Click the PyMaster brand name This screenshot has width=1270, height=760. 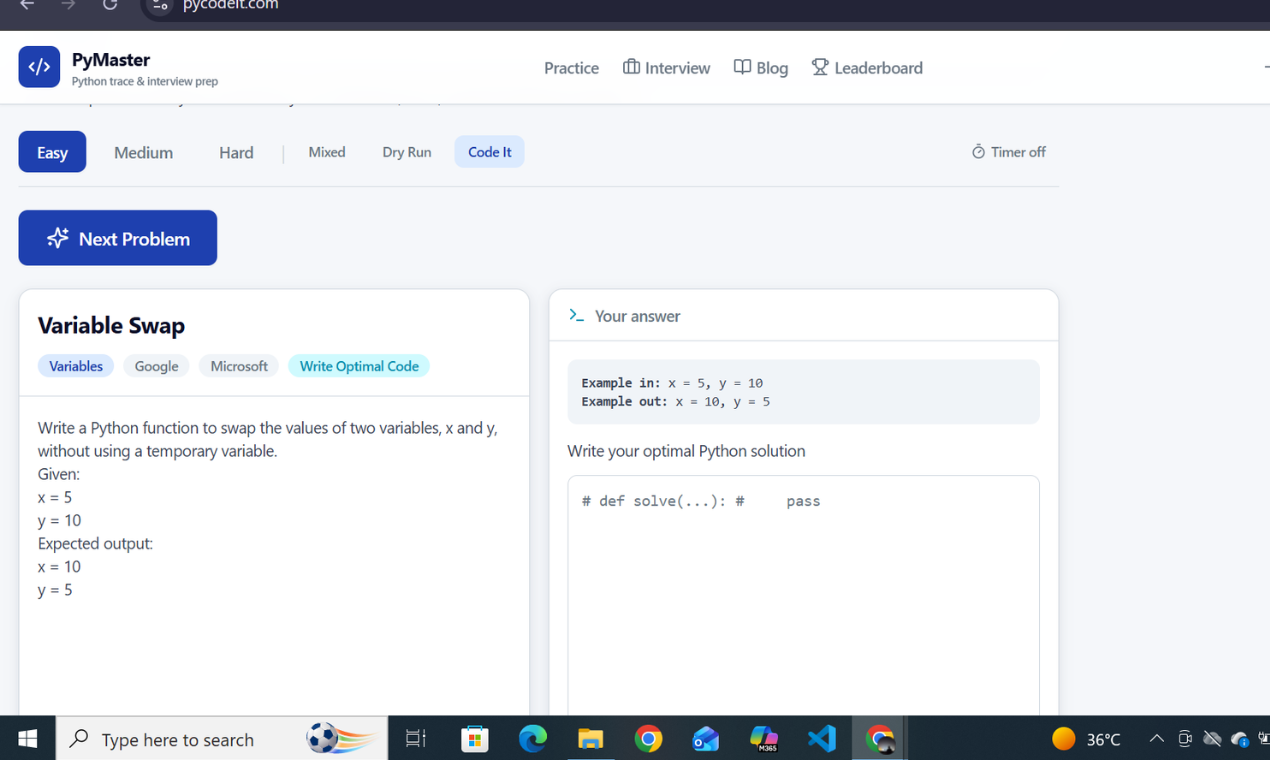tap(111, 60)
